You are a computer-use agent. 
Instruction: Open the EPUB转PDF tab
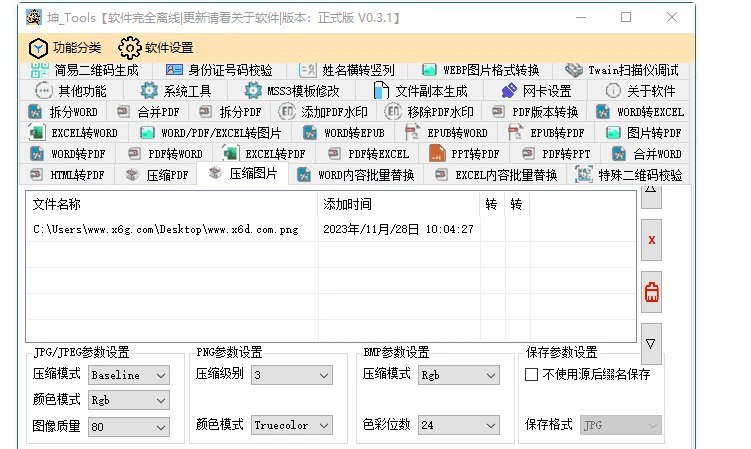pos(546,133)
